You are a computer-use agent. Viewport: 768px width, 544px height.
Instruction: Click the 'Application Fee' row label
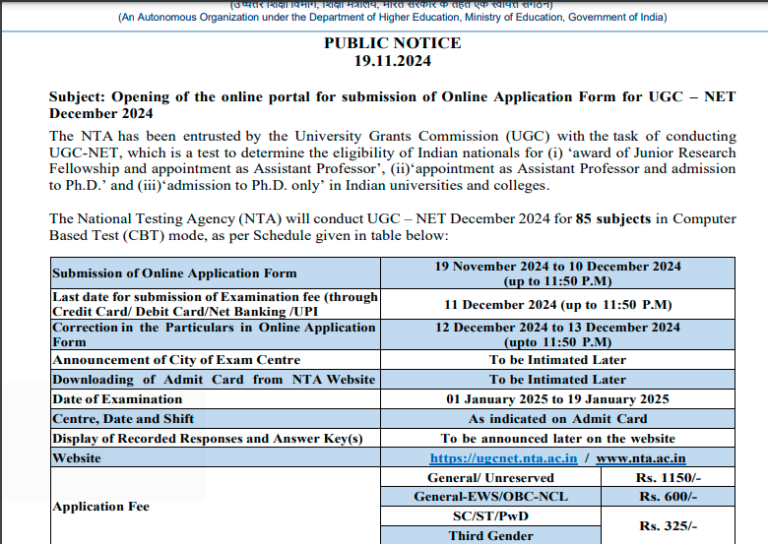pos(216,506)
